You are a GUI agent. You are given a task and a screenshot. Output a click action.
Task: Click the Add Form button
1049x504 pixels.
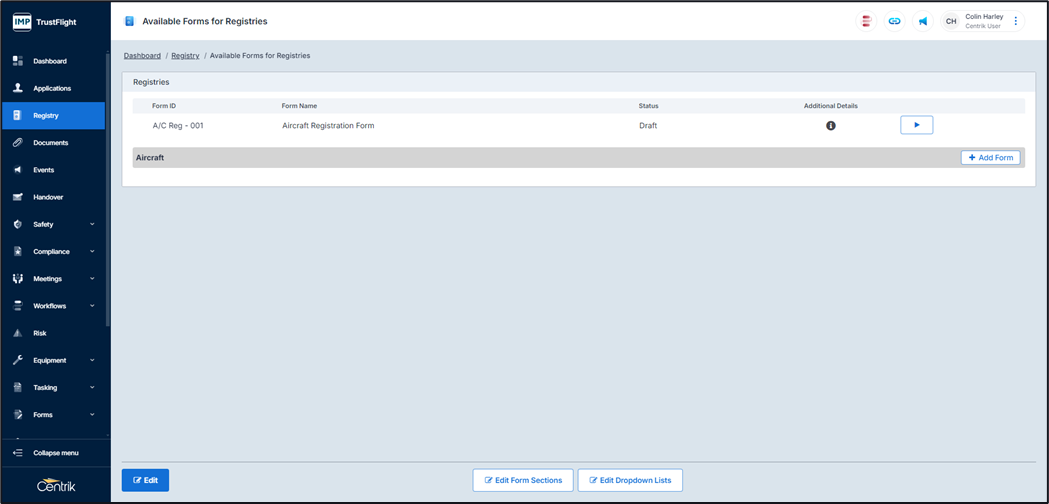coord(990,158)
